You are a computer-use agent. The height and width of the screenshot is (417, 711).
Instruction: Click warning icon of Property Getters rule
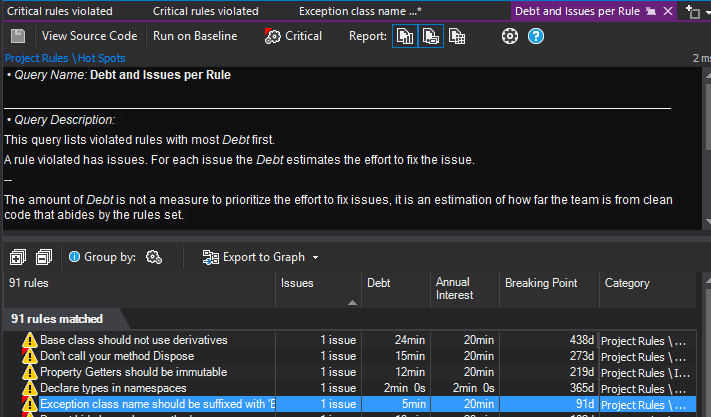pyautogui.click(x=29, y=372)
